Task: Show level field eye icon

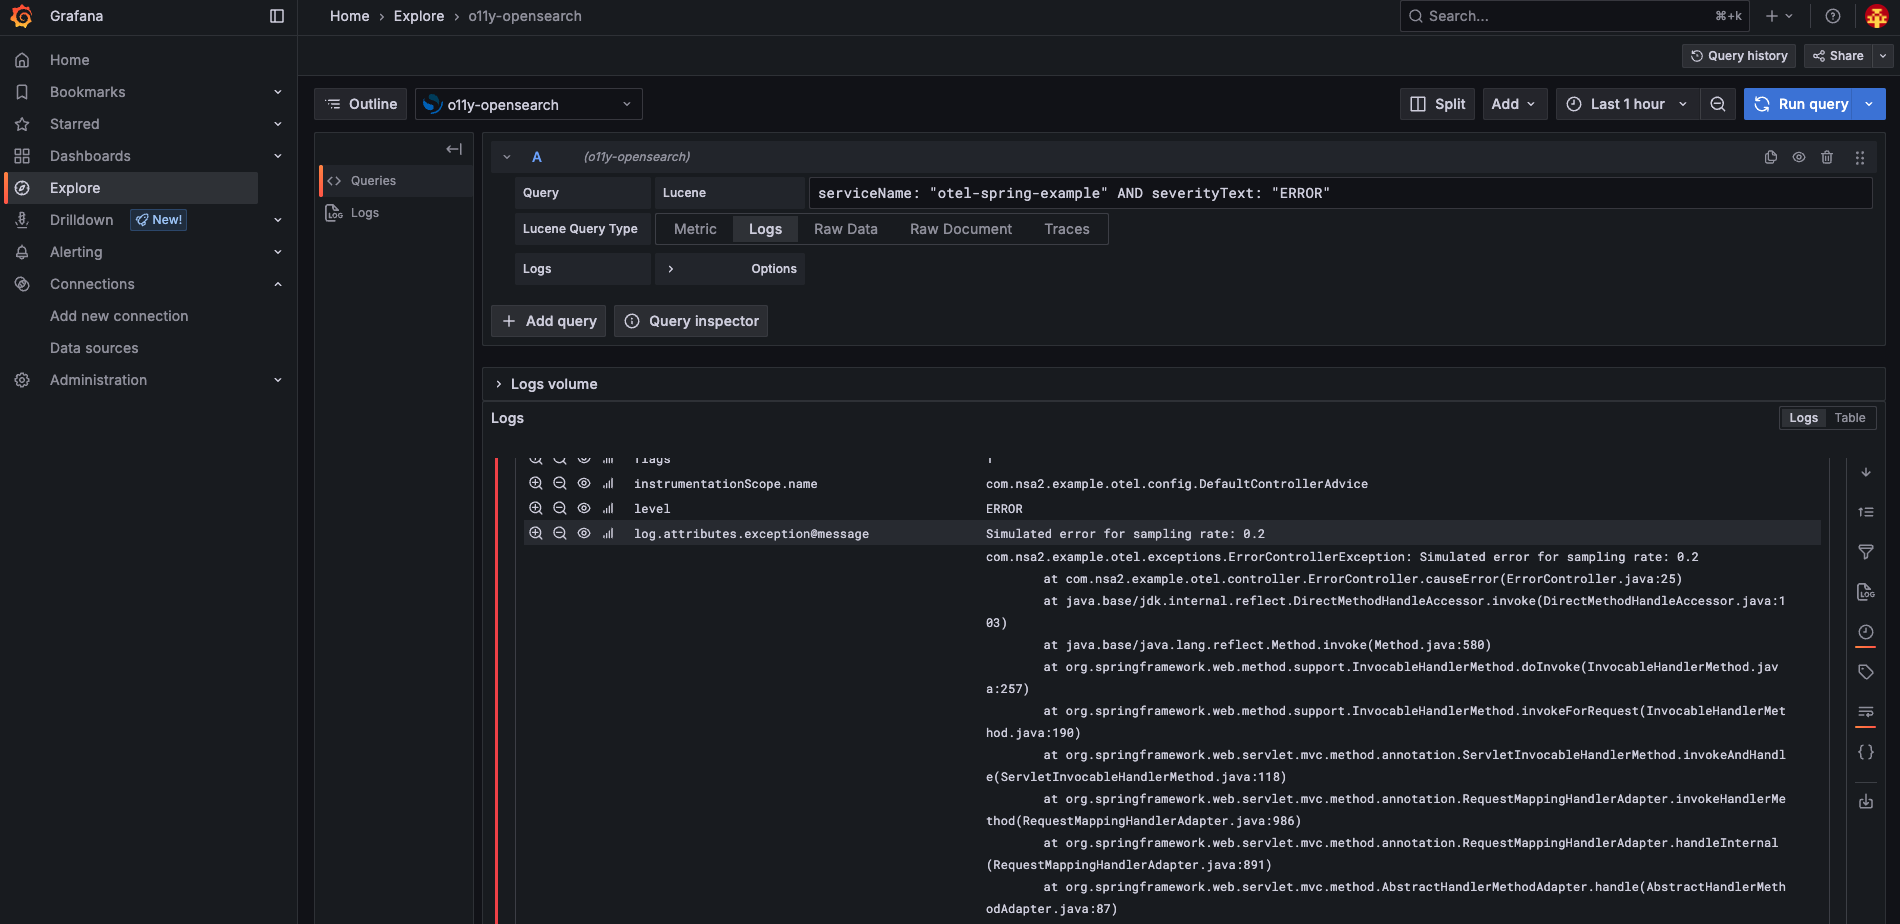Action: coord(584,508)
